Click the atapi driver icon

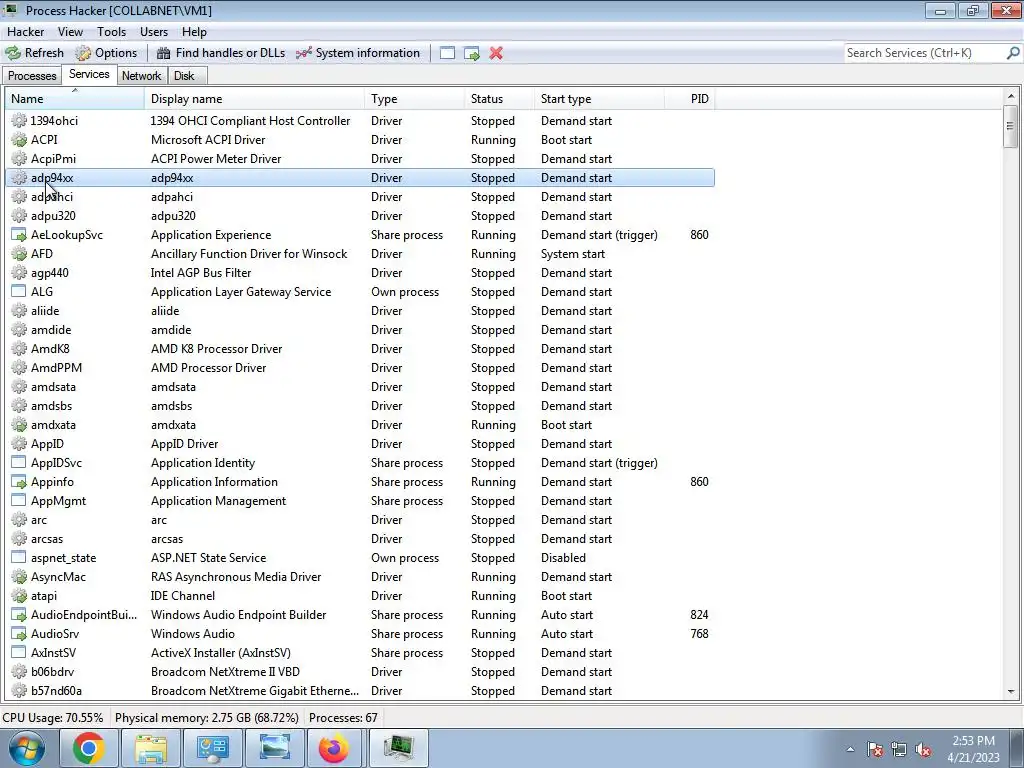pos(19,596)
